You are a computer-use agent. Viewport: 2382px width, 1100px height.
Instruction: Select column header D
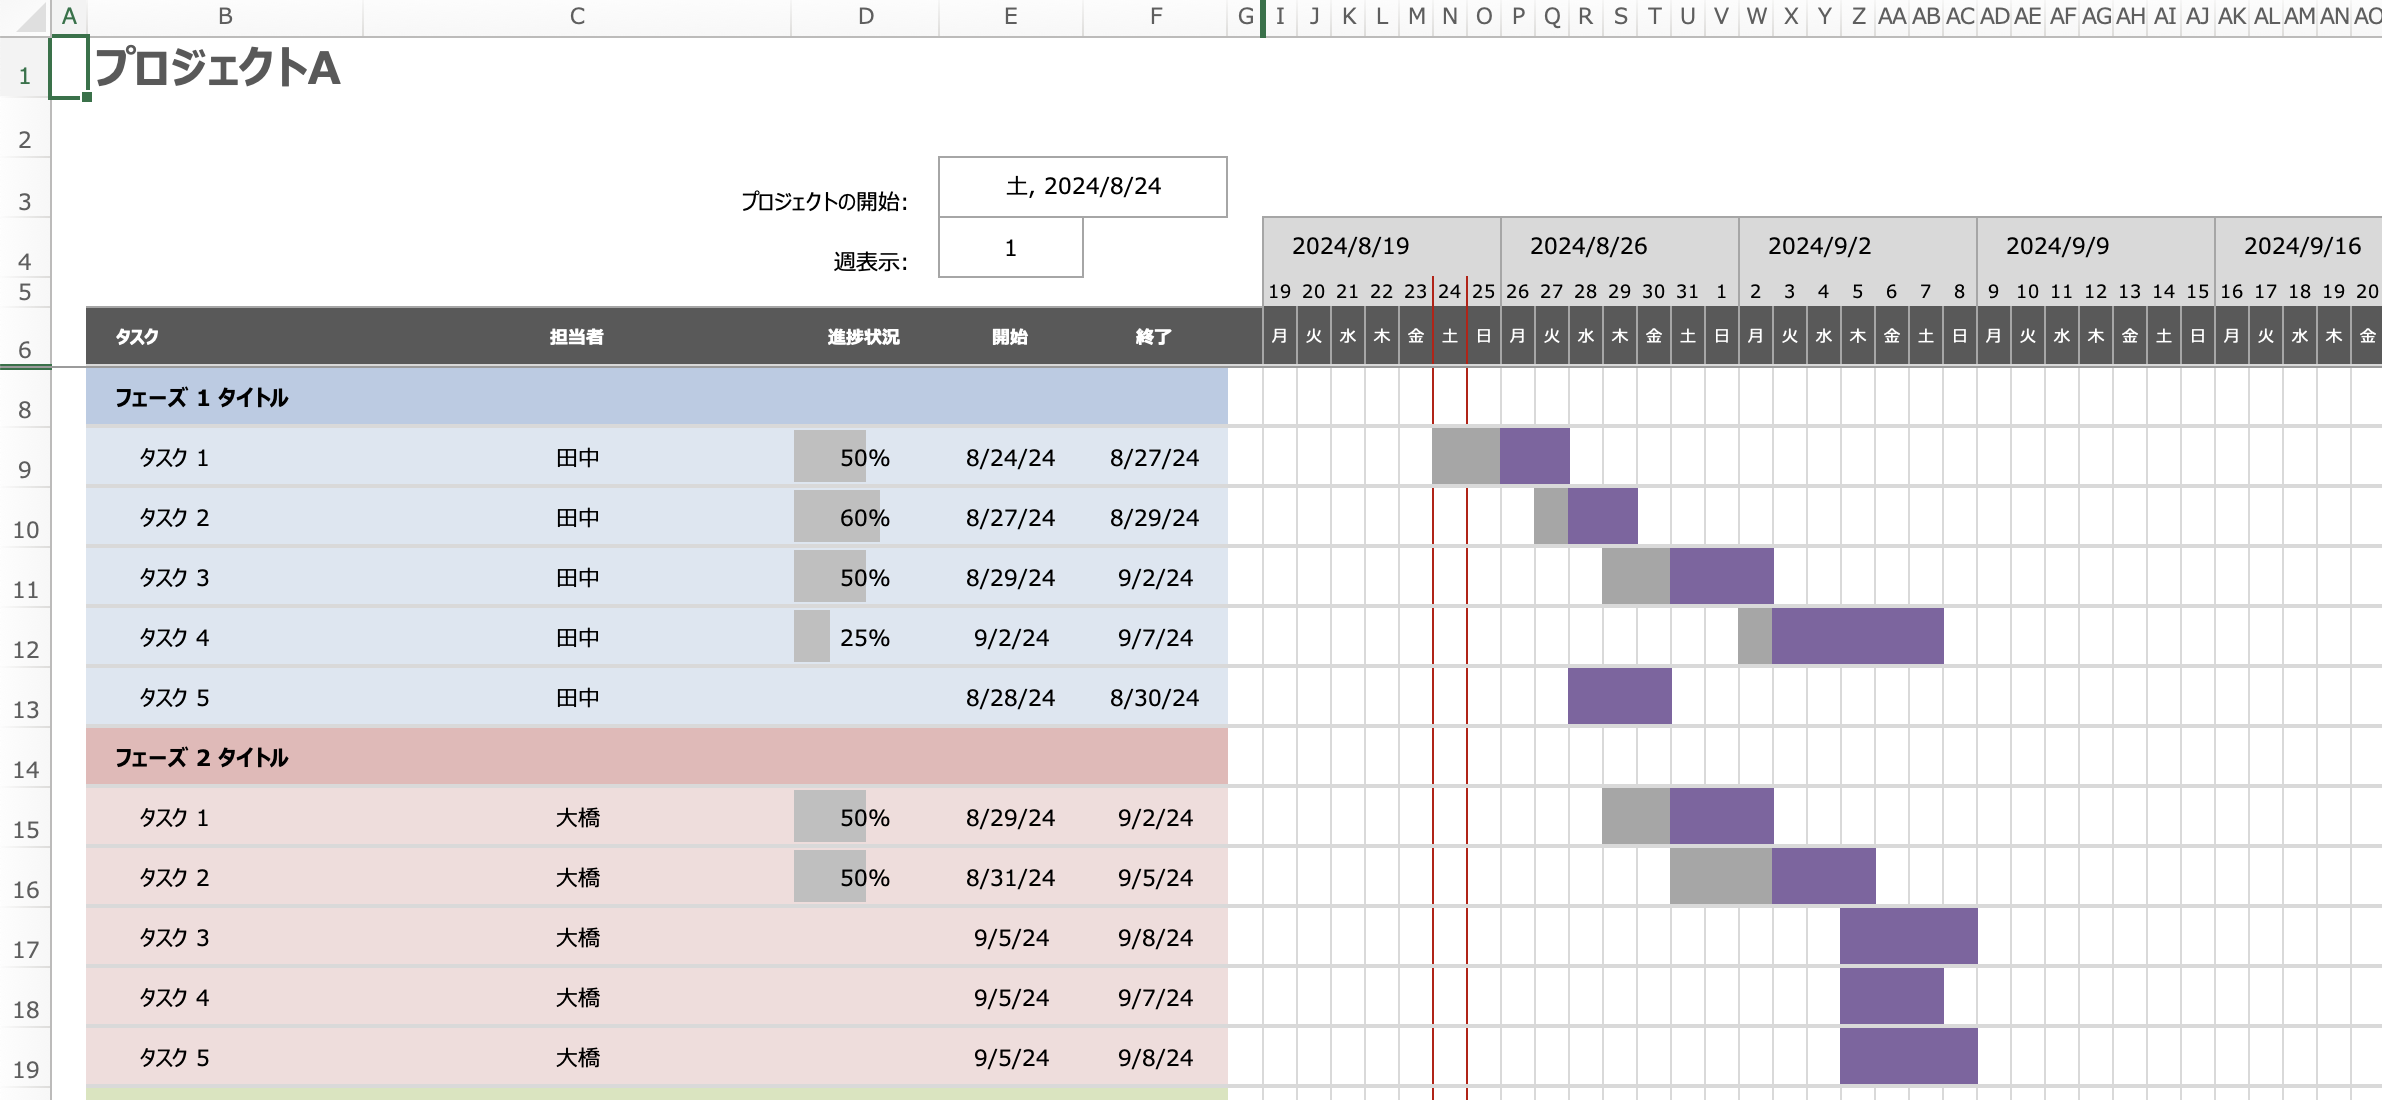865,16
